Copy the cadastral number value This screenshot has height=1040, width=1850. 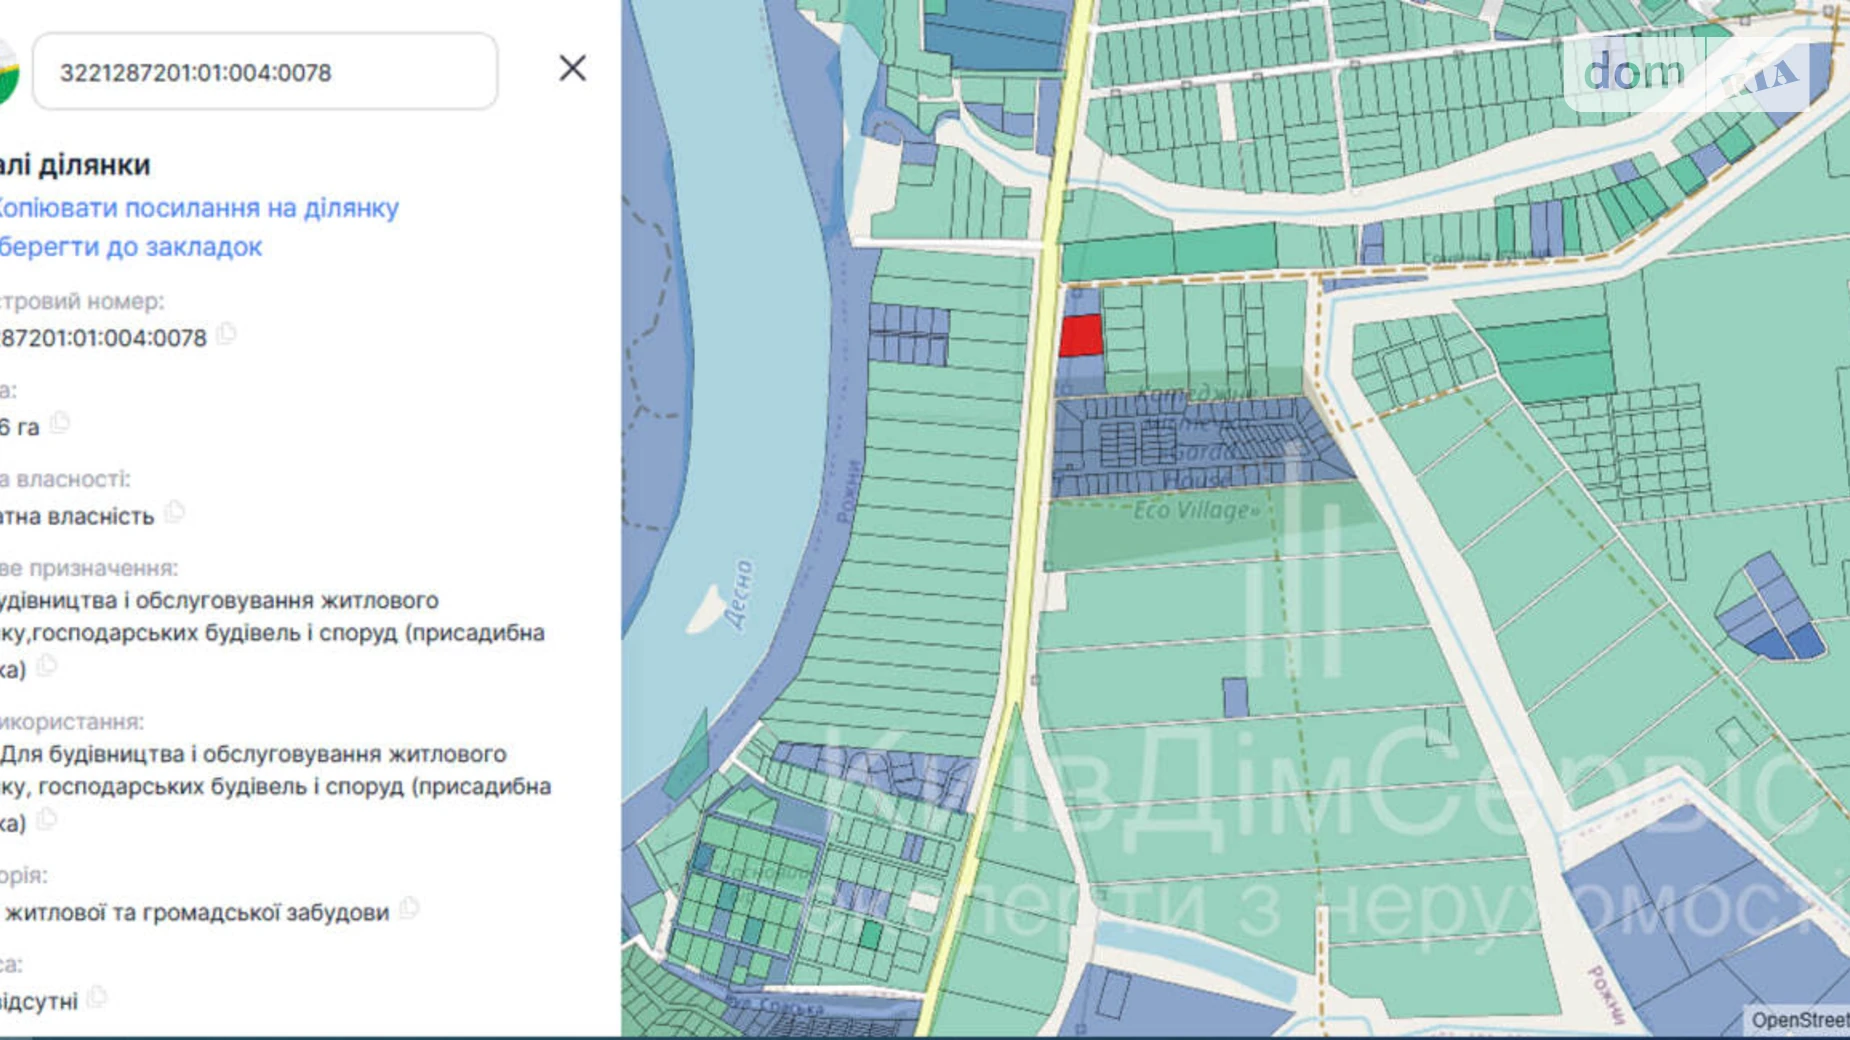pyautogui.click(x=227, y=334)
